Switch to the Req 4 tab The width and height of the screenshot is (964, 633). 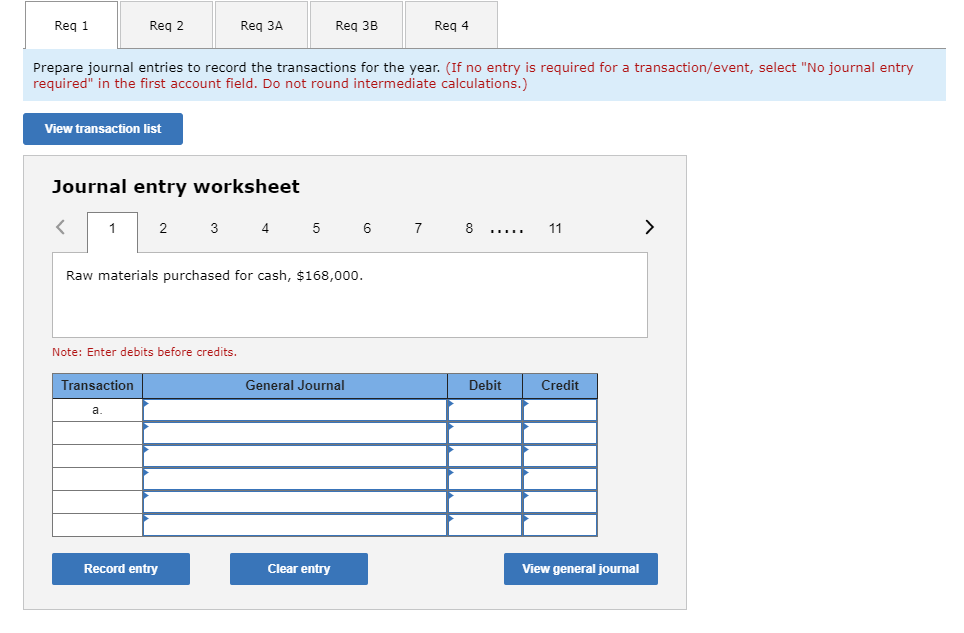point(451,25)
